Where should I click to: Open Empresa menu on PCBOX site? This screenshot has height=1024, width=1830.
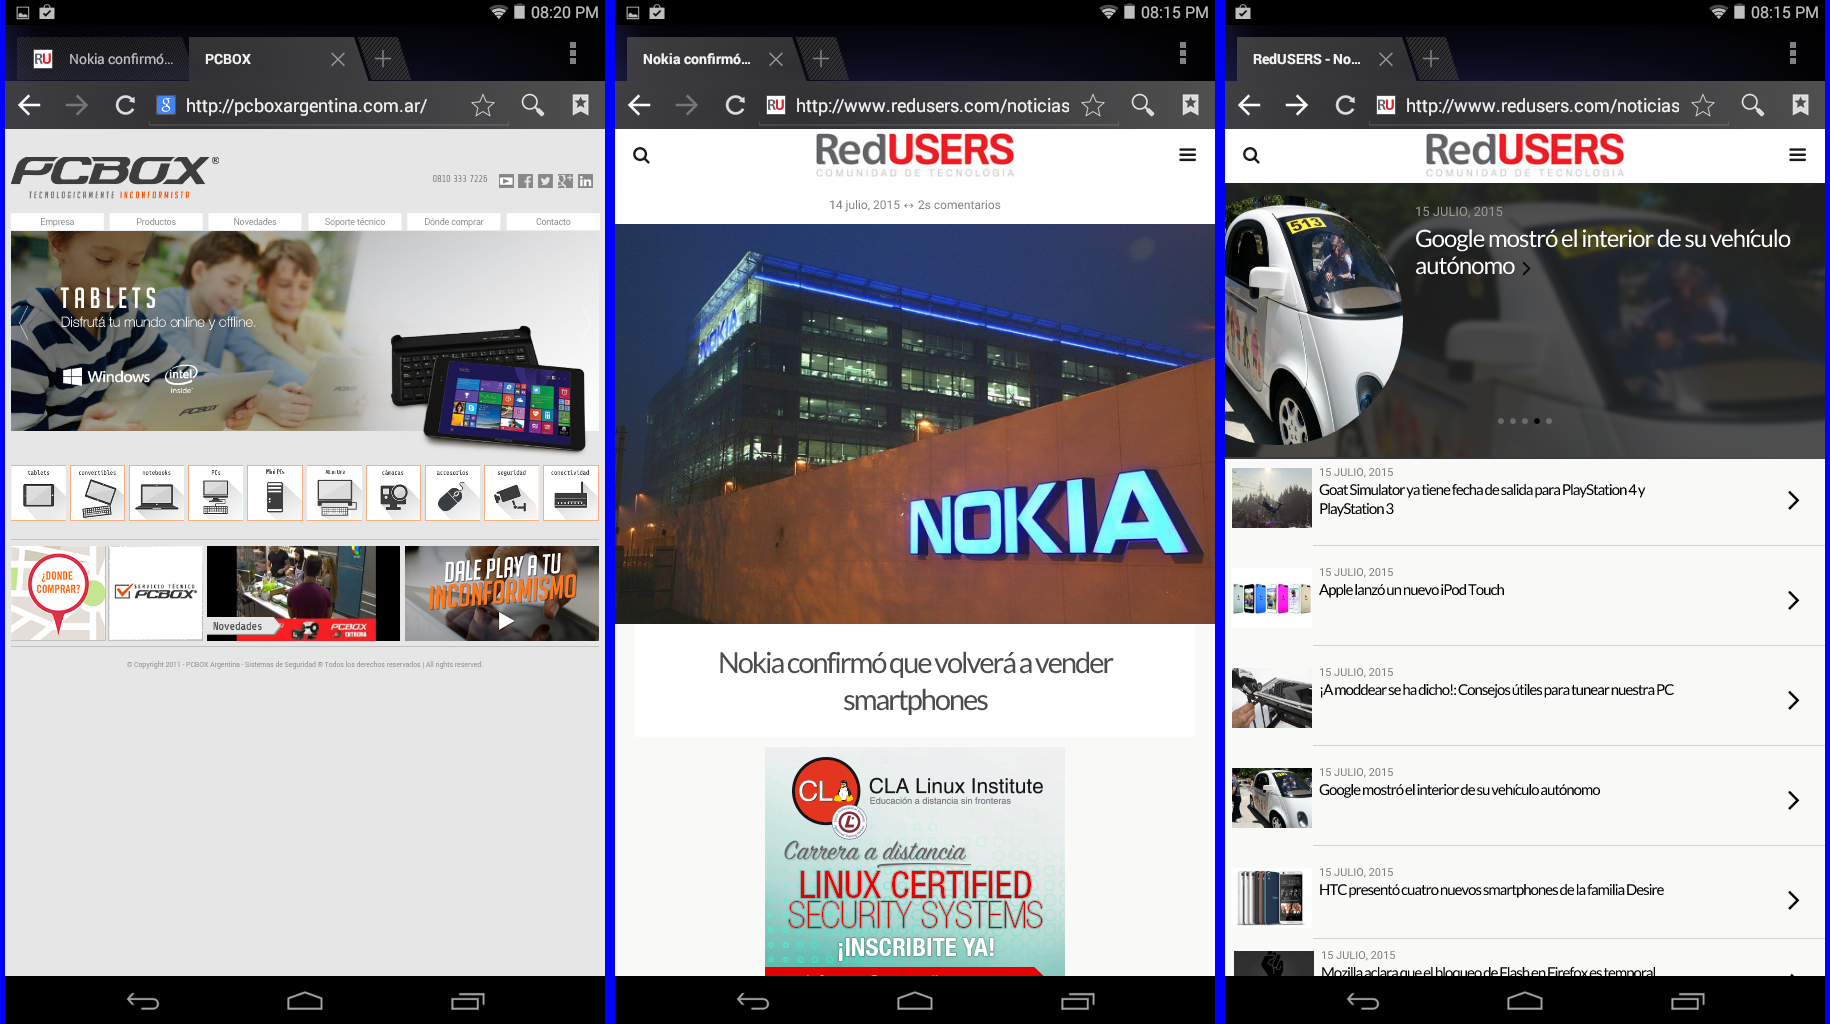pyautogui.click(x=58, y=222)
